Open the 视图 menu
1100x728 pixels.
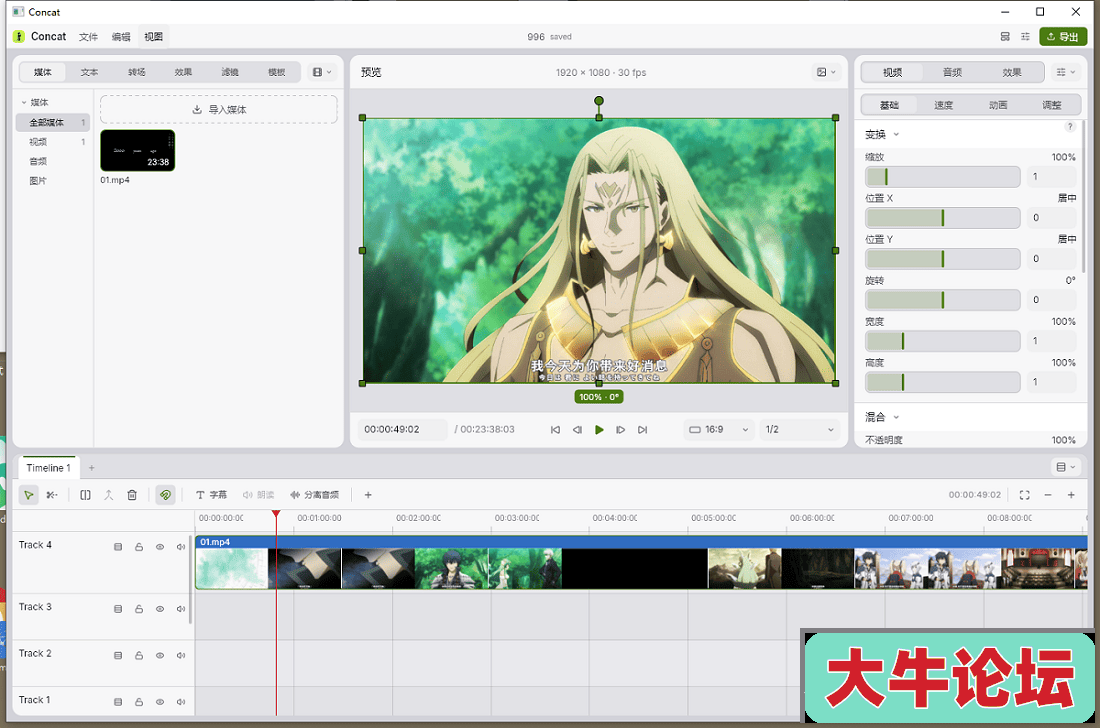[154, 36]
